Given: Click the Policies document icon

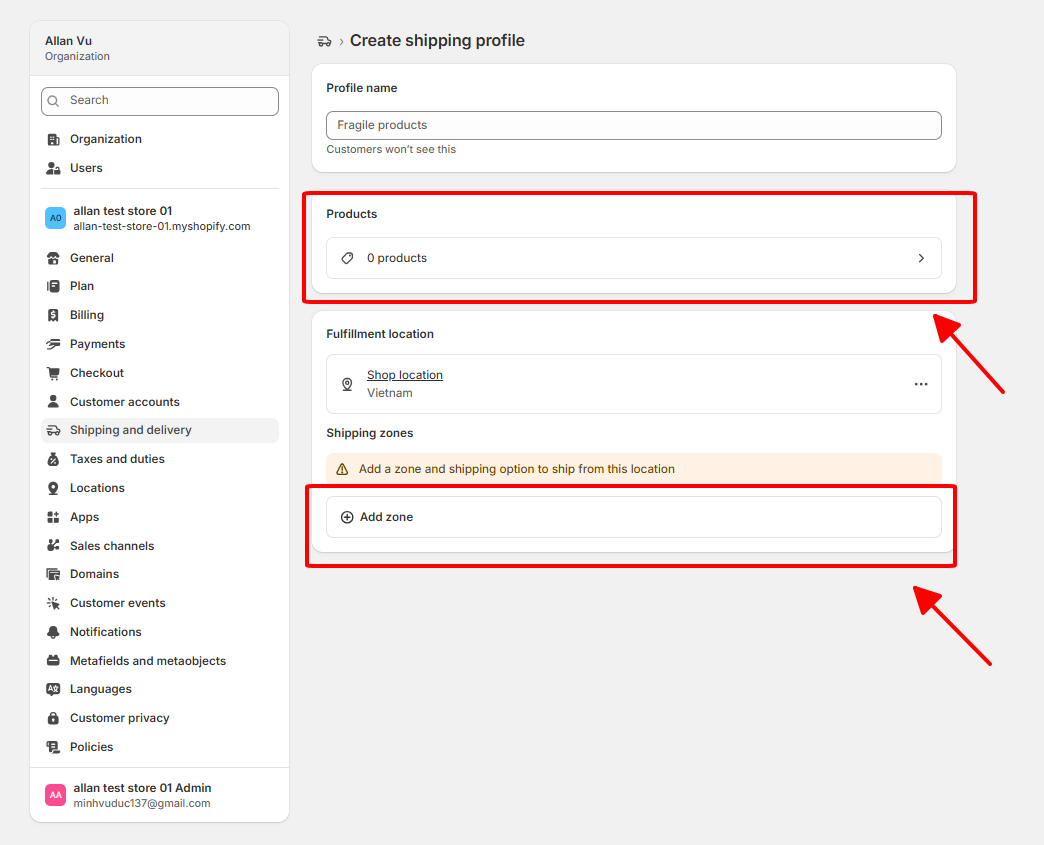Looking at the screenshot, I should pyautogui.click(x=53, y=747).
